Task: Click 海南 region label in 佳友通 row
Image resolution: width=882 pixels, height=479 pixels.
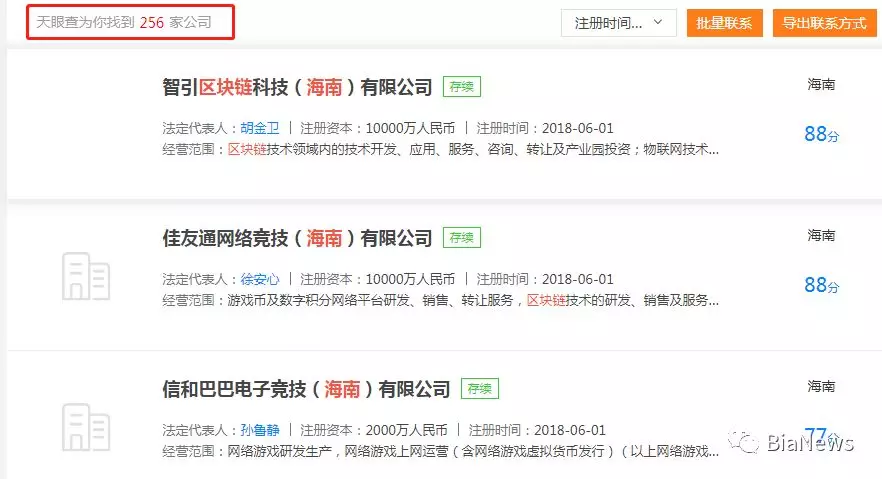Action: (x=821, y=235)
